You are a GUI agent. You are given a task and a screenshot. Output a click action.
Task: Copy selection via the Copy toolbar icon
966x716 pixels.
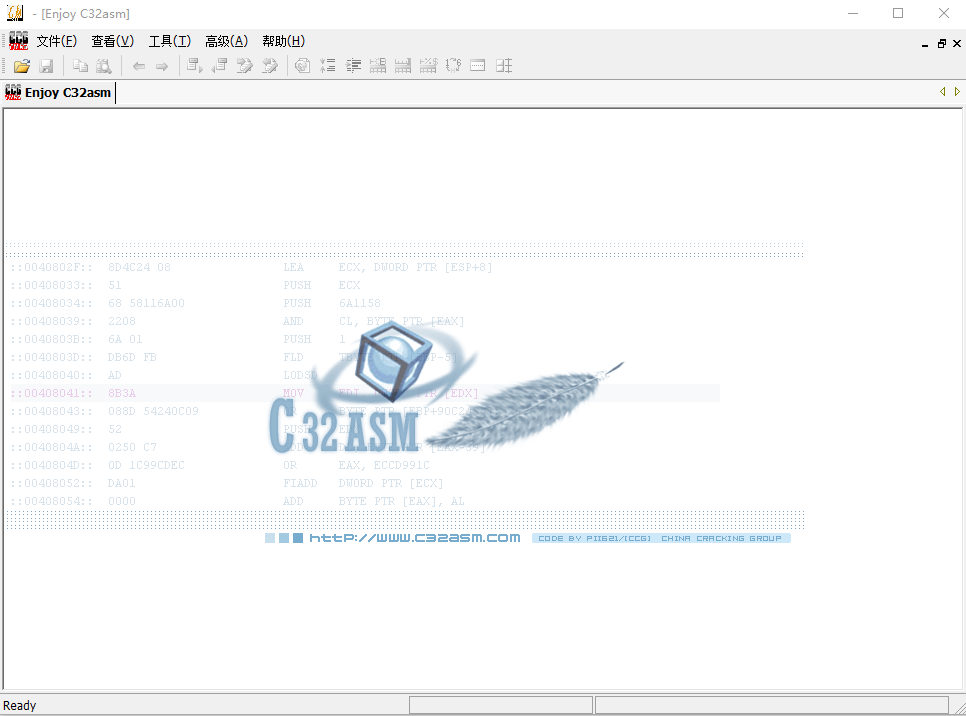(79, 65)
